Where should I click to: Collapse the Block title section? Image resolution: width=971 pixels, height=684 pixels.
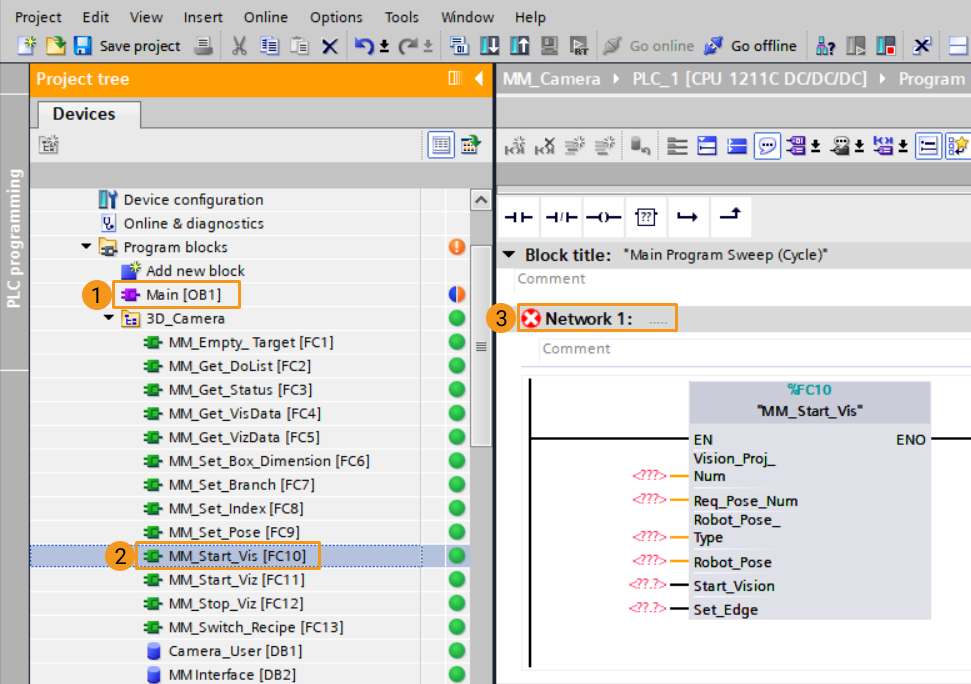click(509, 255)
